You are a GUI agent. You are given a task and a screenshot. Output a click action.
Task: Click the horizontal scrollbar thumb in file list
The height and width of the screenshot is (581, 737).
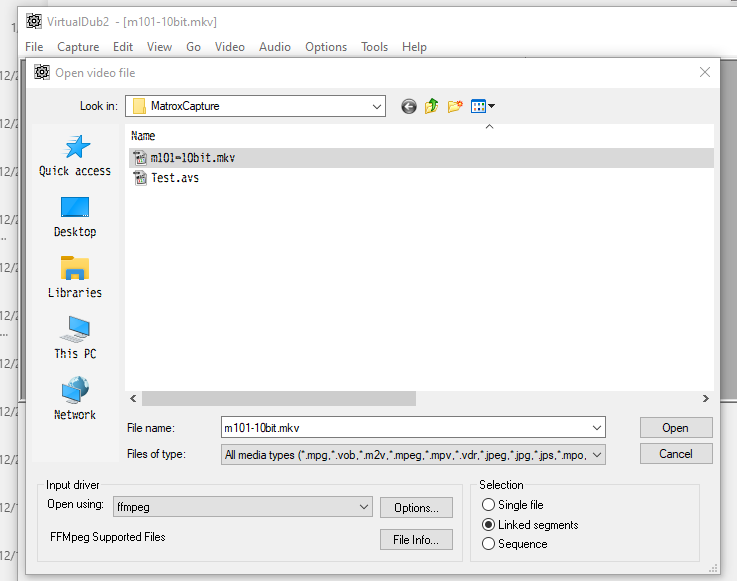click(x=279, y=399)
